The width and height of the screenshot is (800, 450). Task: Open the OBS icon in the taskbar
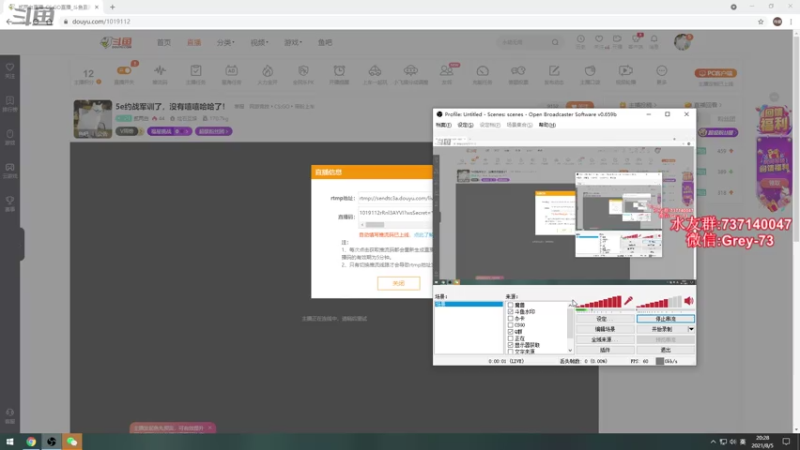[x=52, y=442]
